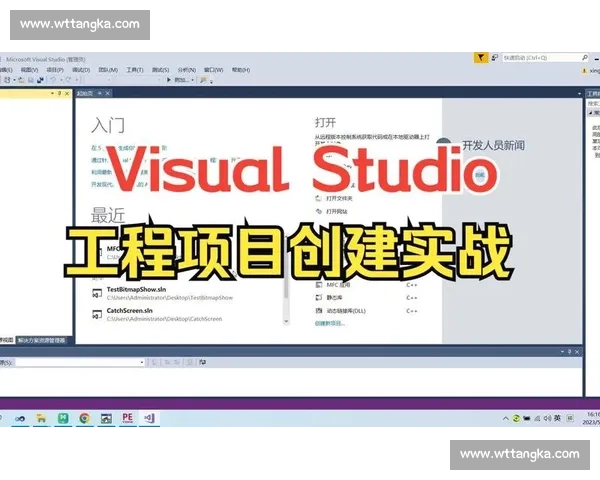Open the 测试(S) menu
Viewport: 600px width, 480px height.
160,70
